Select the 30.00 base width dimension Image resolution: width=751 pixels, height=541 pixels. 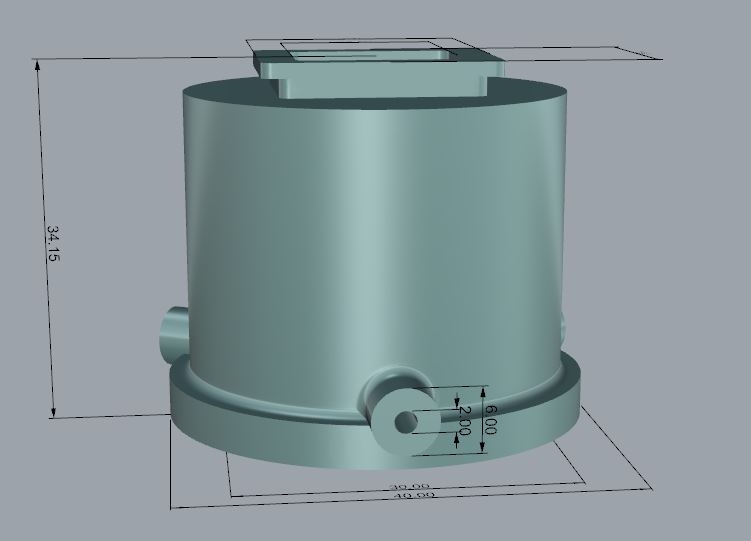pyautogui.click(x=409, y=486)
